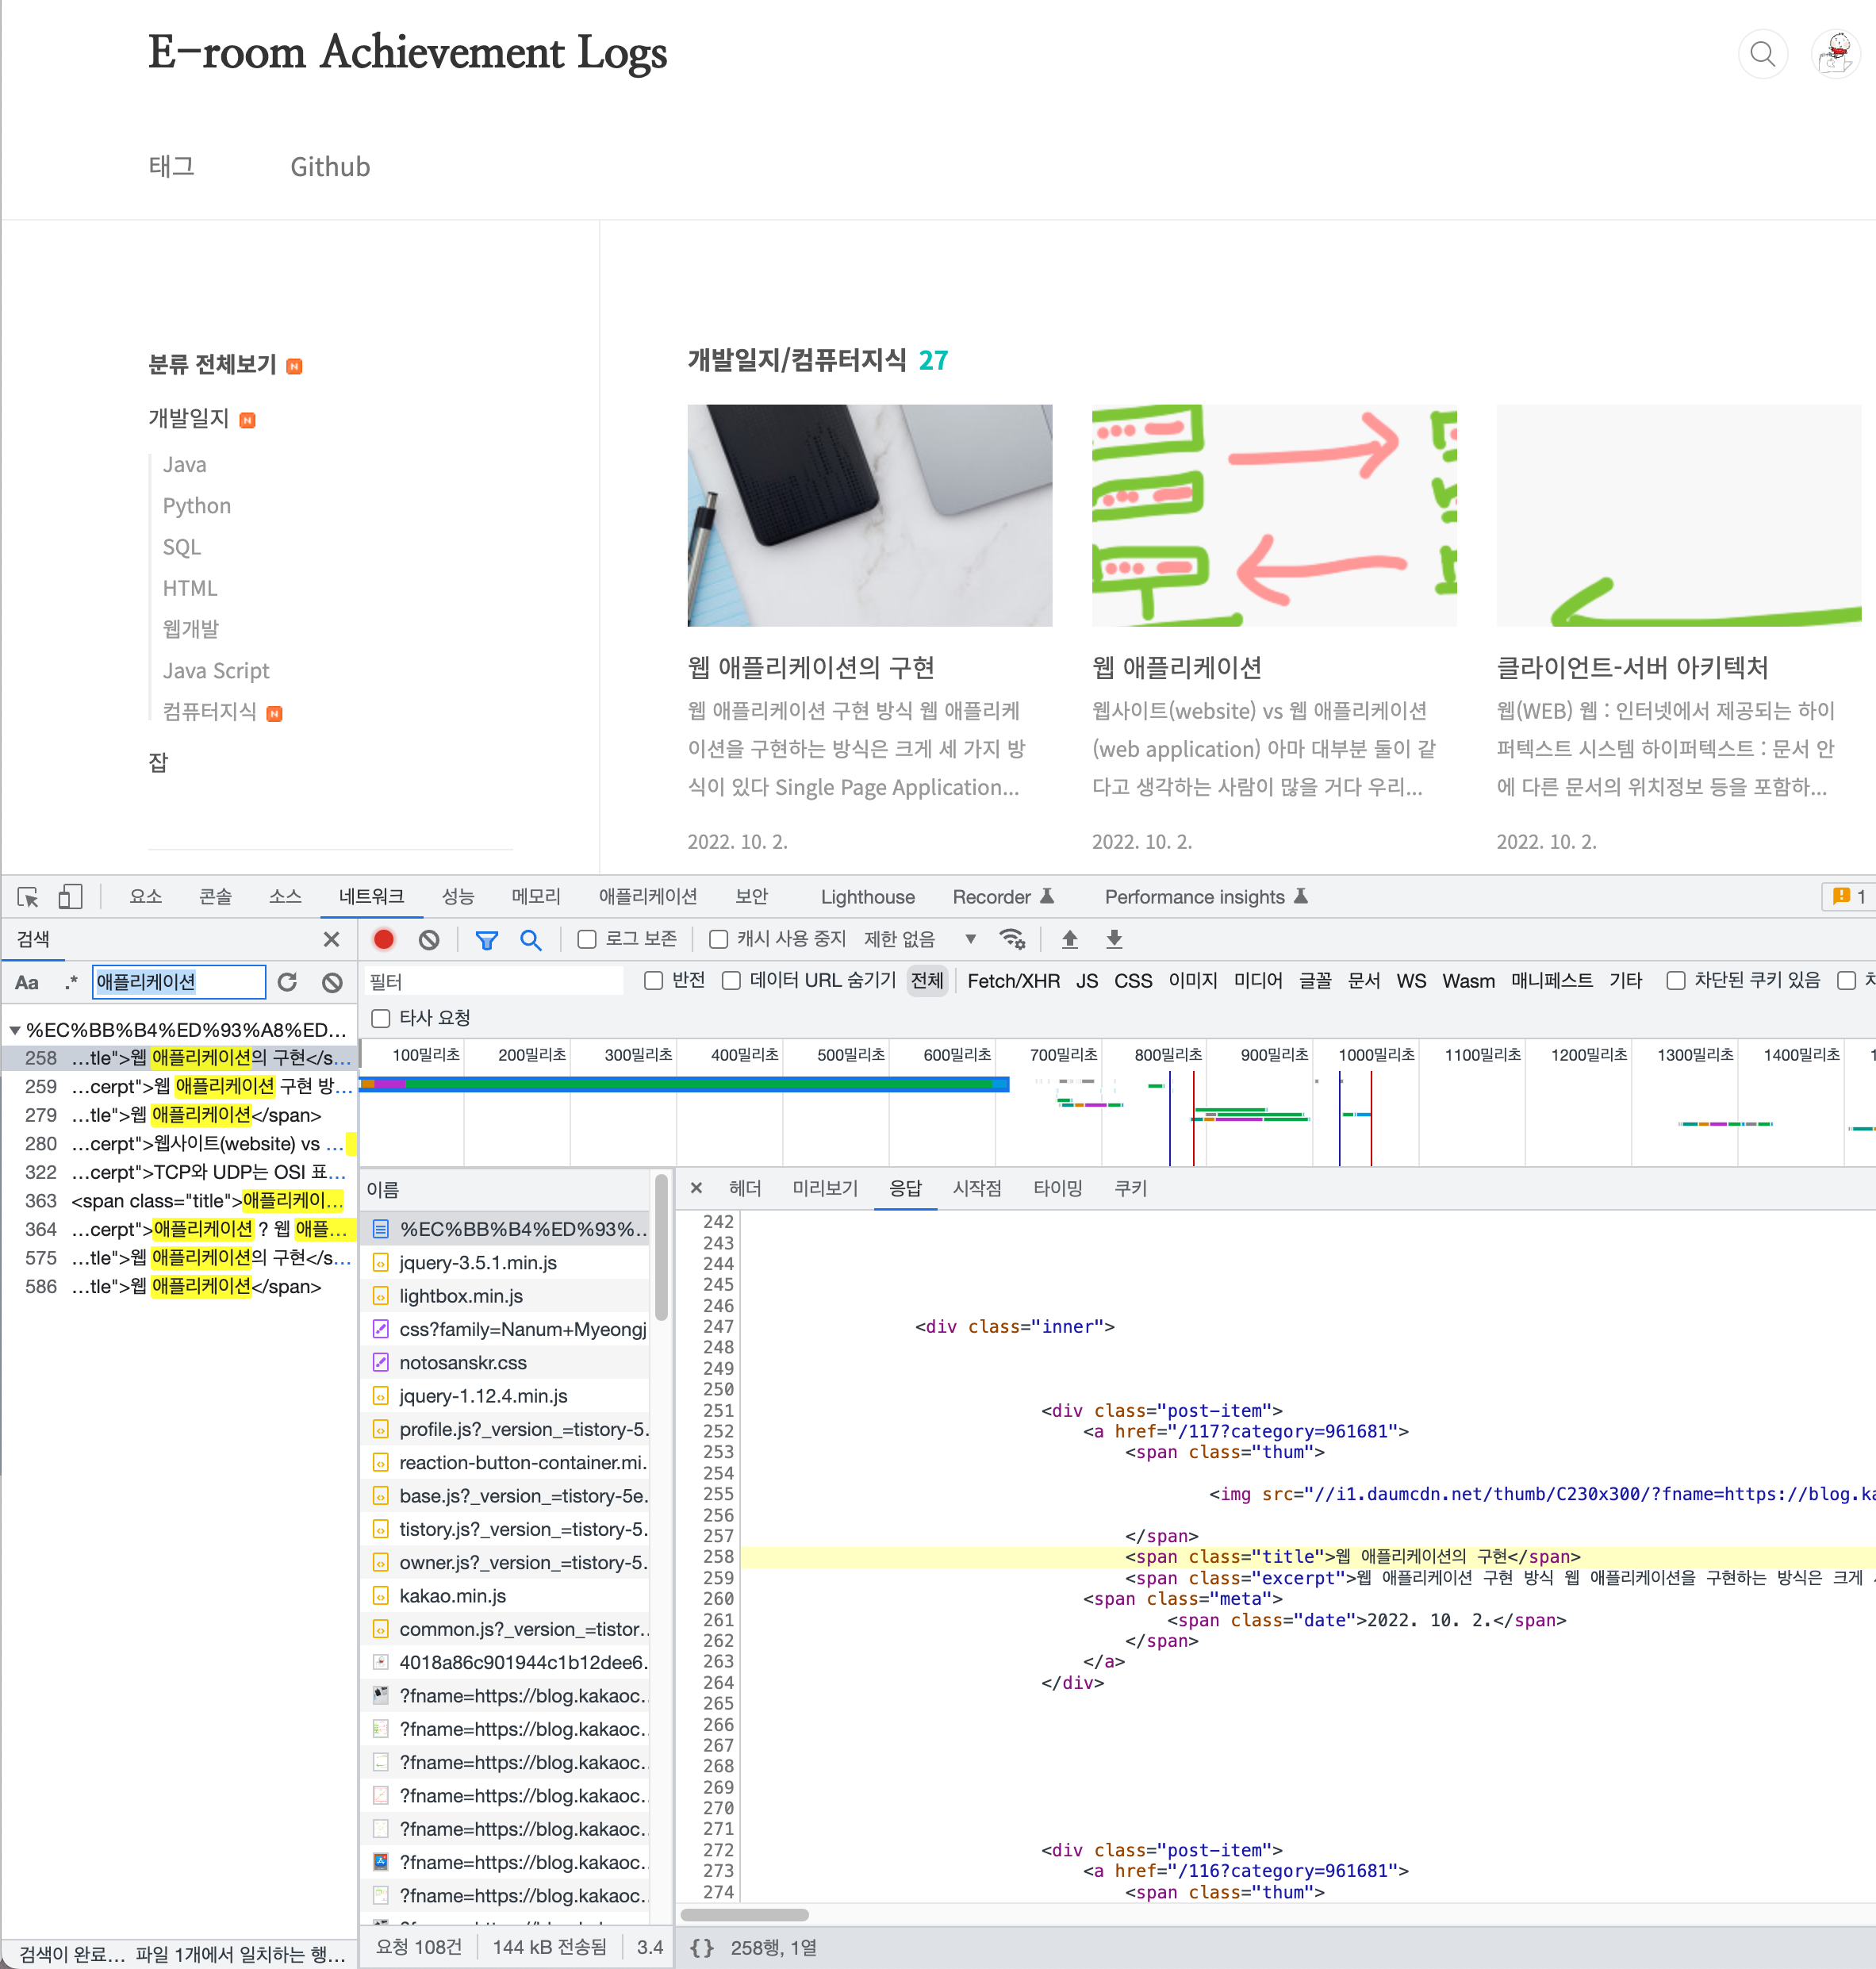
Task: Click the network filter funnel icon
Action: (486, 939)
